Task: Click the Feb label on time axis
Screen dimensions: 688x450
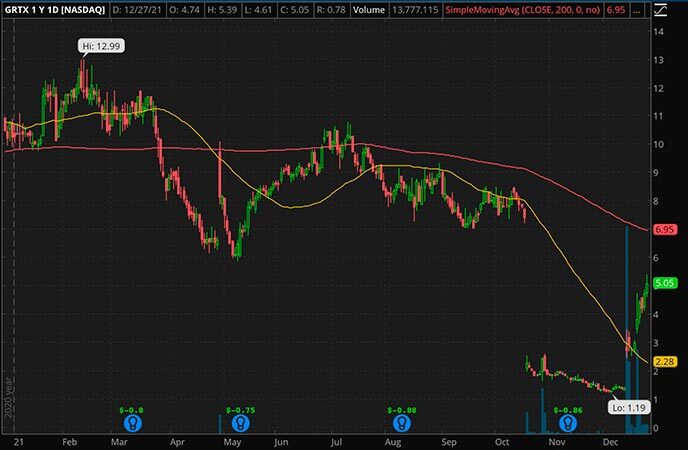Action: point(69,442)
